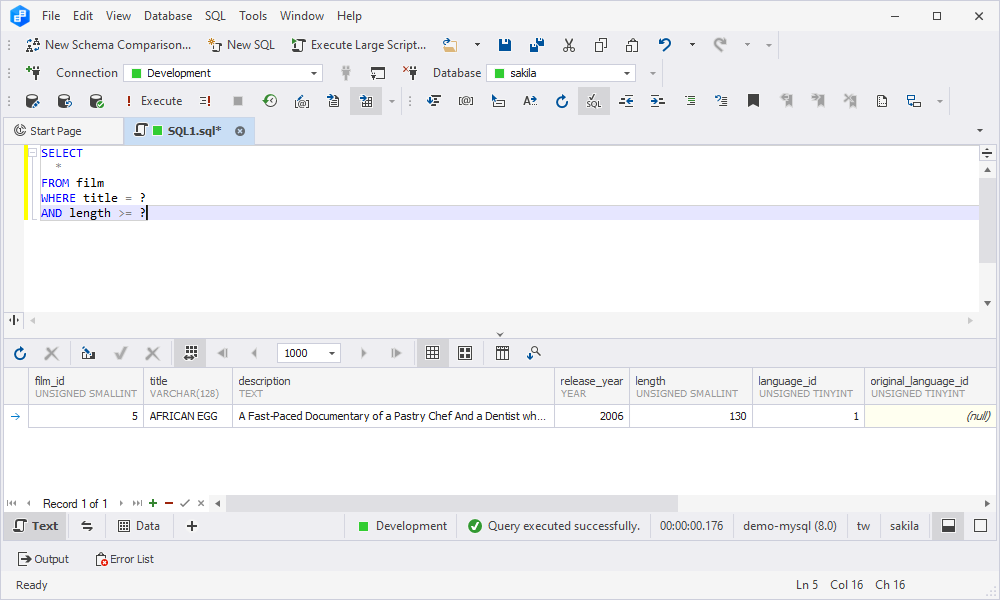Click the disconnect icon with red X
Viewport: 1000px width, 600px height.
[410, 73]
